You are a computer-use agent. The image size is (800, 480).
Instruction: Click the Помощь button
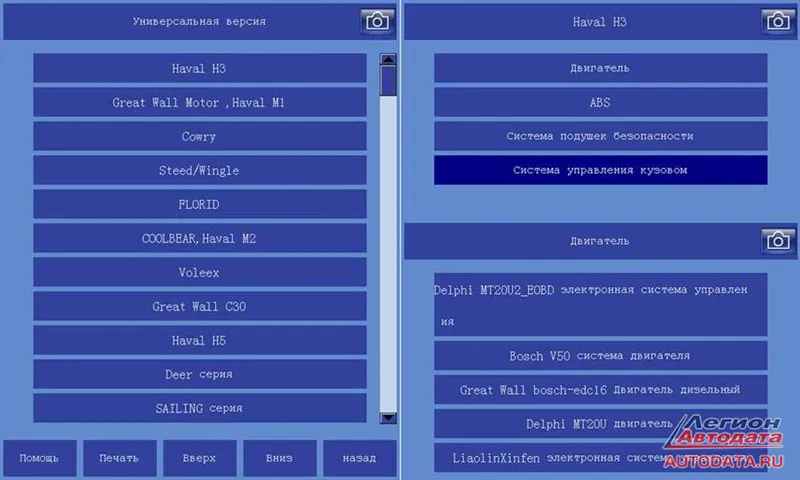[x=40, y=458]
